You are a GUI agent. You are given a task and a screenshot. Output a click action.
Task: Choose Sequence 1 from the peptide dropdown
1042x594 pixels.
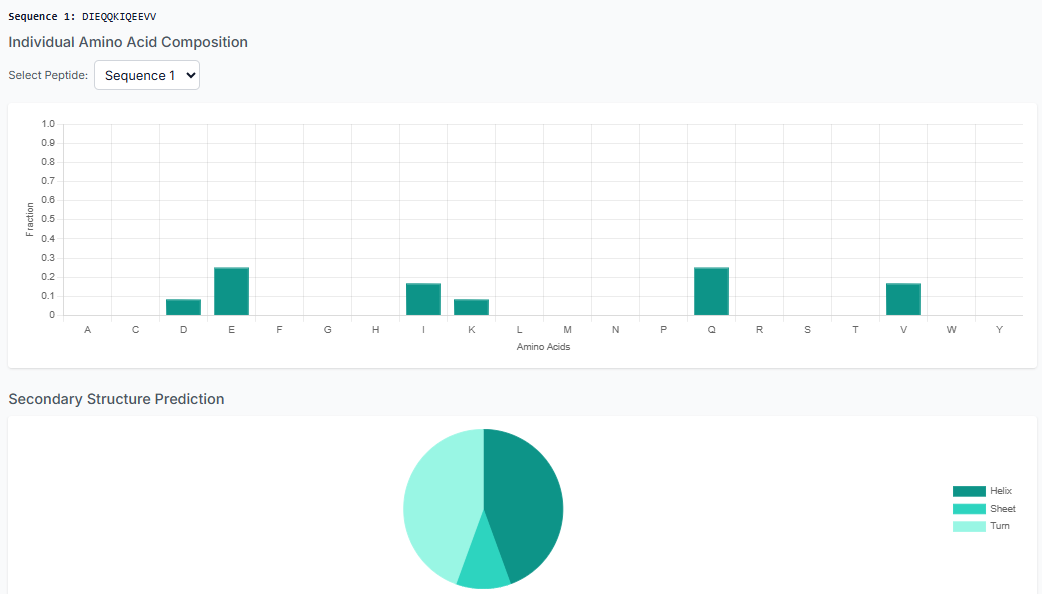click(x=146, y=74)
